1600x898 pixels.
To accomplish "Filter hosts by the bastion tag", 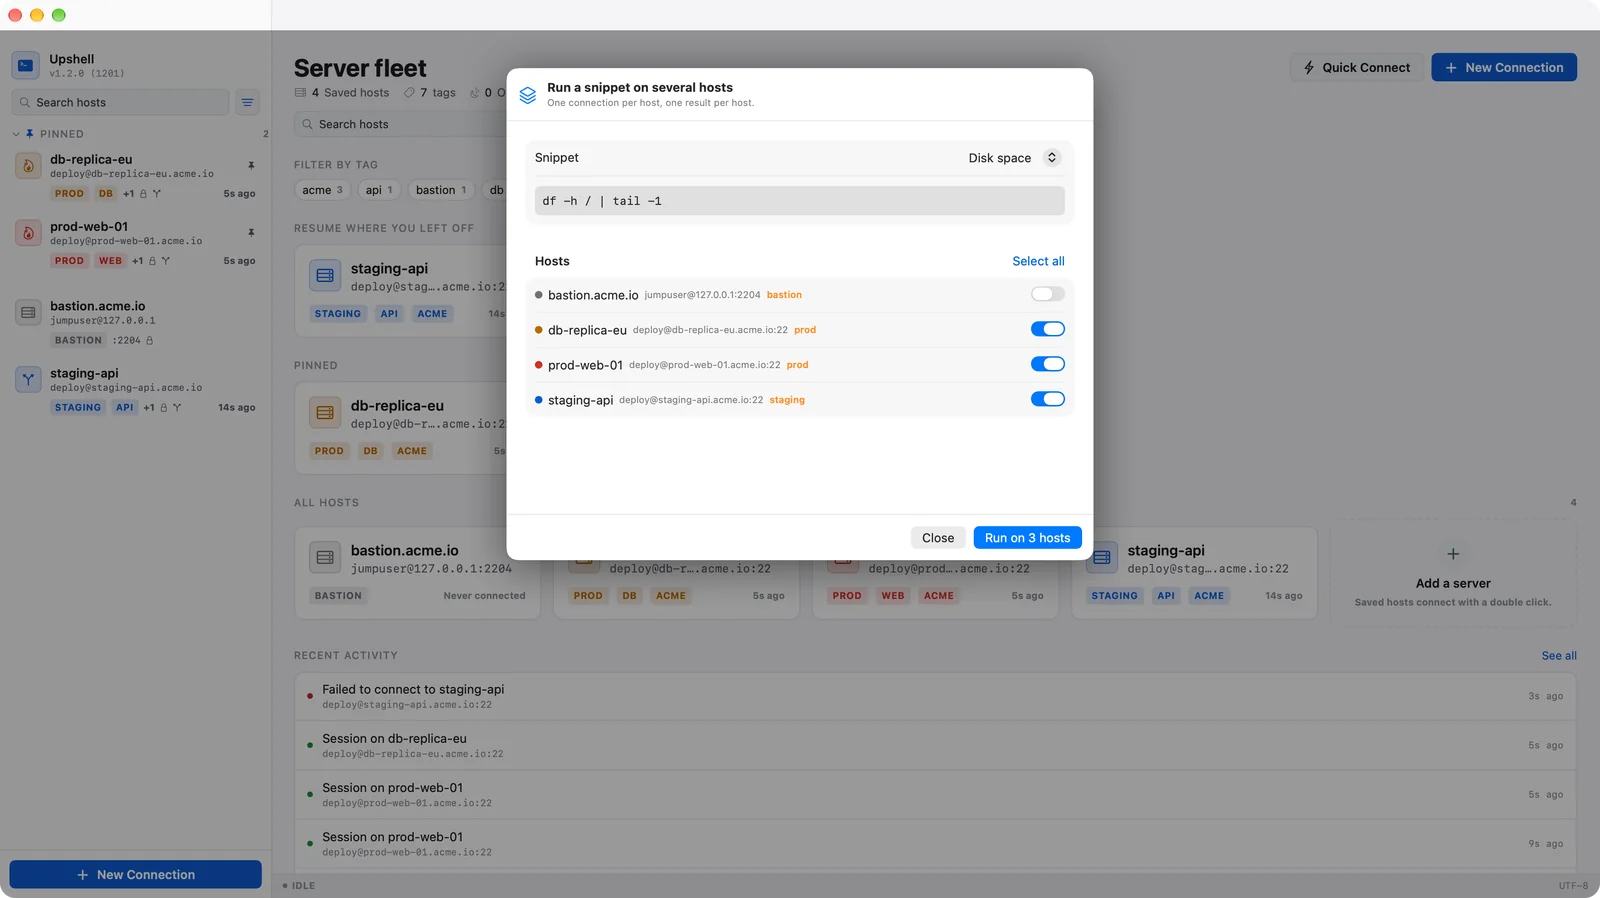I will pos(441,190).
